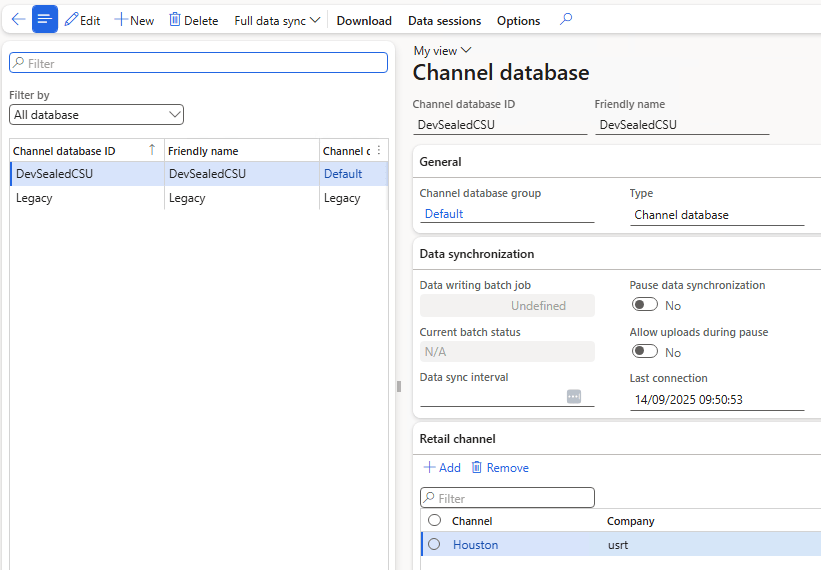Click the Edit pencil button
This screenshot has width=821, height=570.
coord(82,20)
